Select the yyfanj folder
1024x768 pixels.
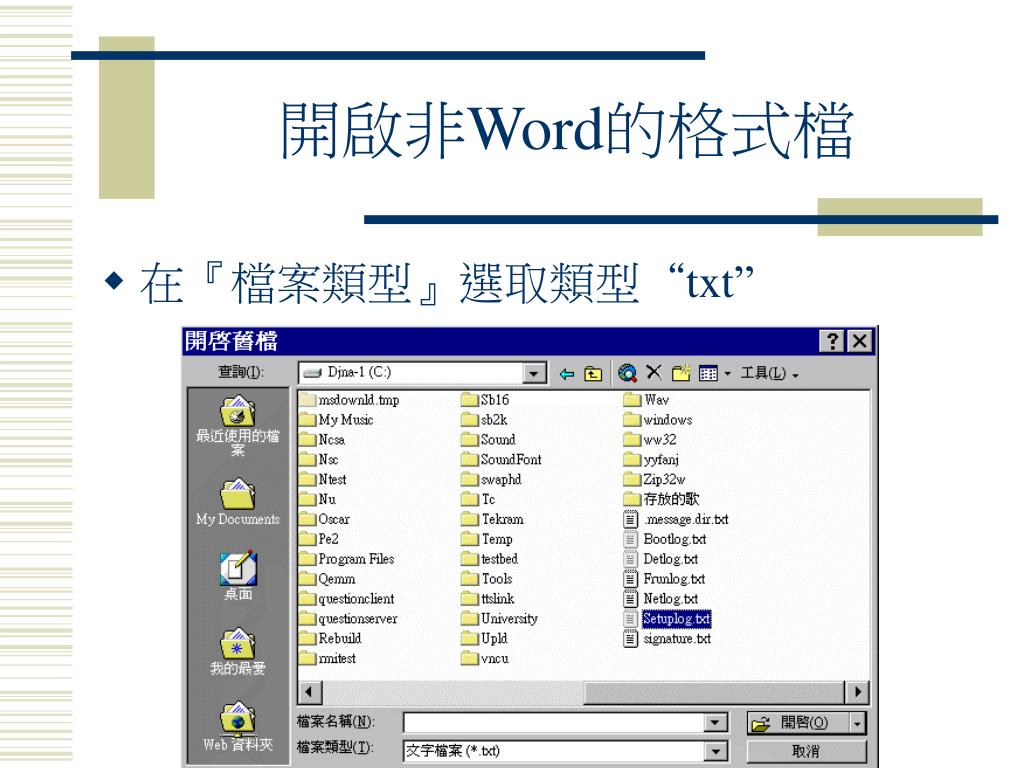tap(651, 460)
